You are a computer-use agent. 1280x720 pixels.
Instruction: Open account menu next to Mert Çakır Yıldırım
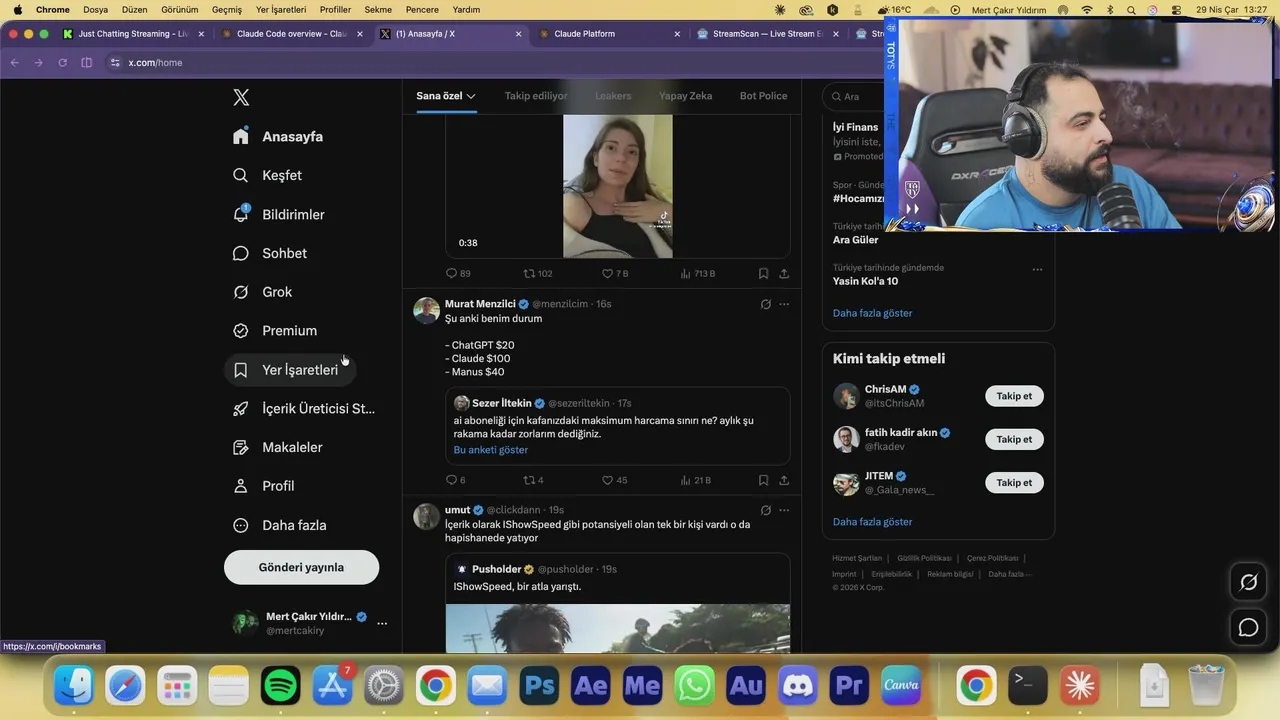pos(382,623)
